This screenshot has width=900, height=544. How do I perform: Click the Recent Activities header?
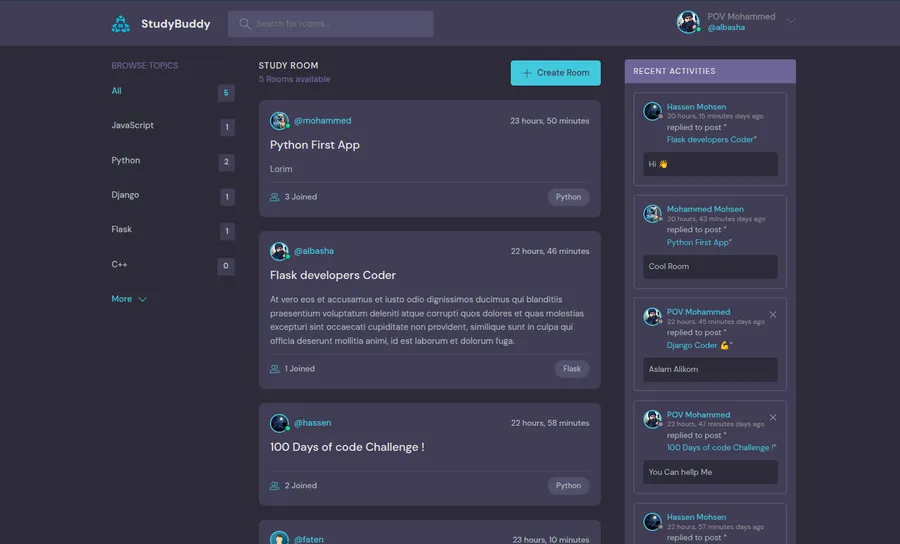(x=710, y=71)
